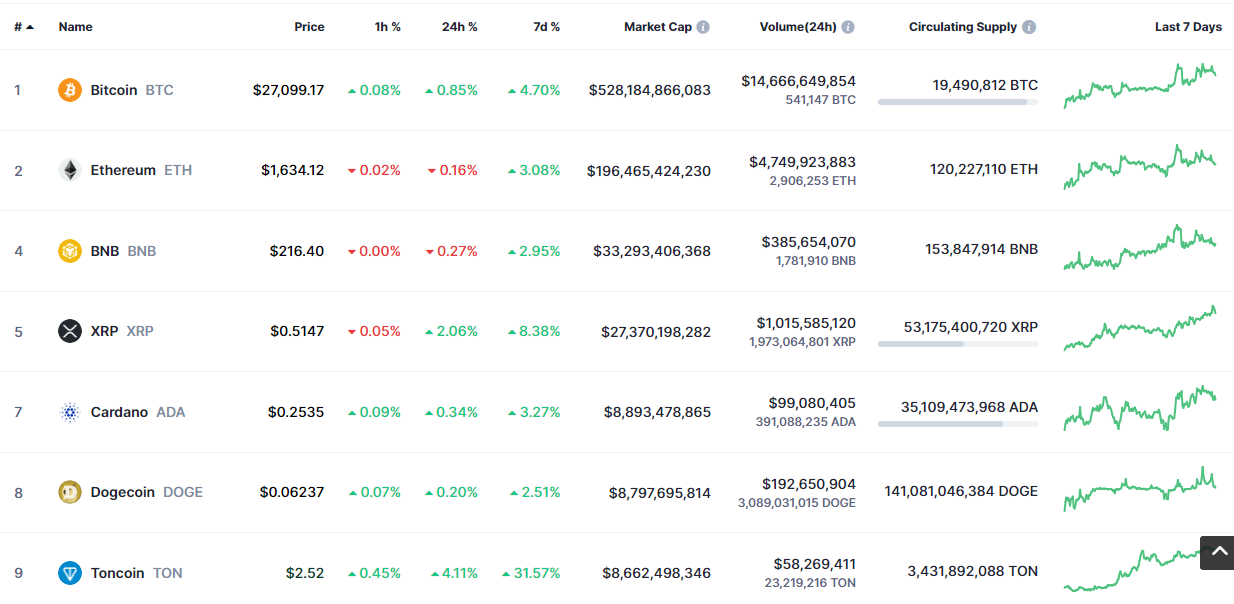The image size is (1234, 604).
Task: Click Ethereum supply 120,227,110 ETH
Action: point(984,170)
